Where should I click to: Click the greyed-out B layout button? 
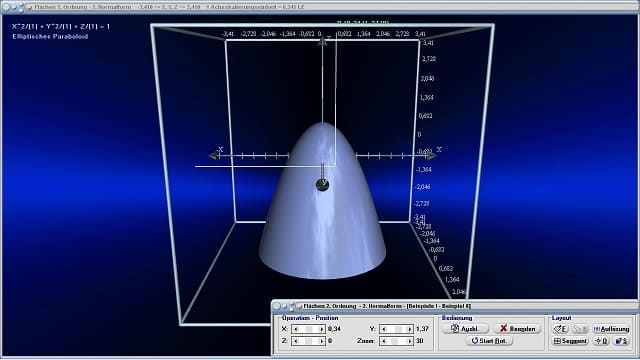click(x=580, y=329)
